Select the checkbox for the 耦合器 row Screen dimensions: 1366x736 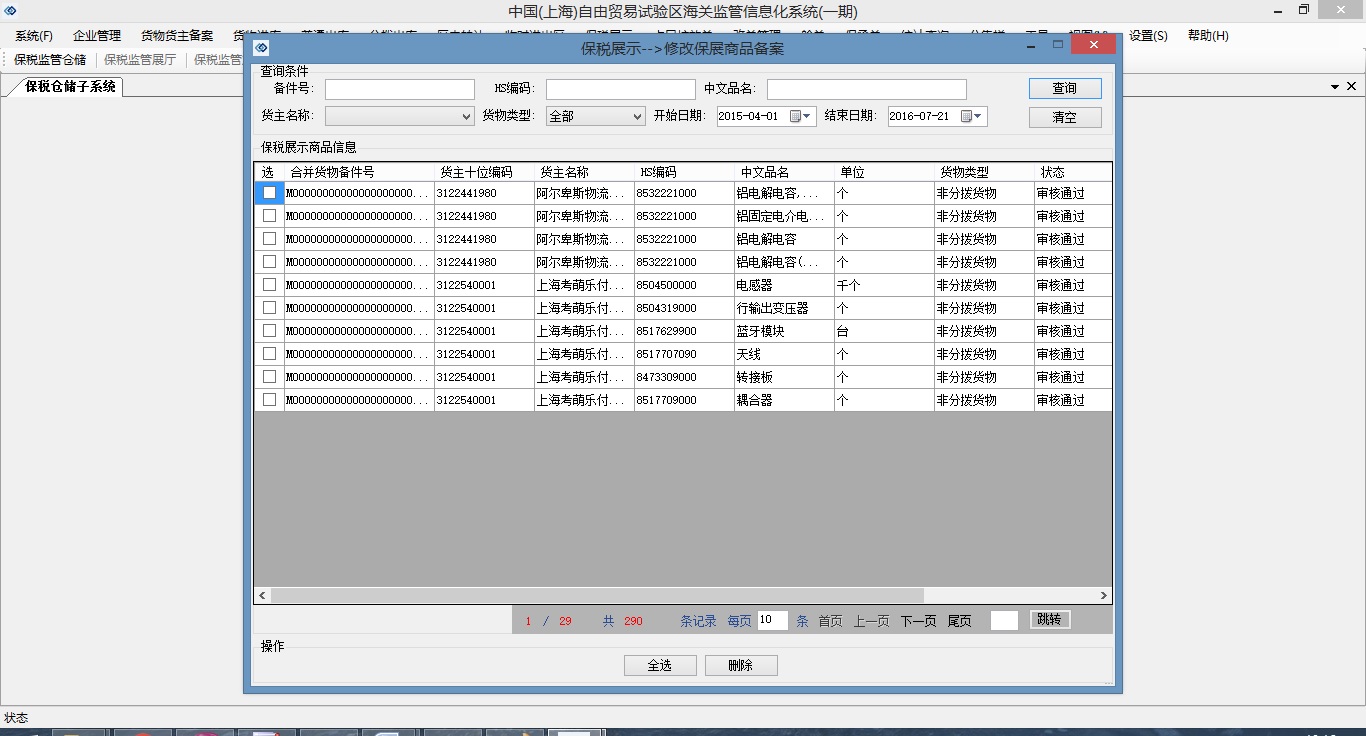click(269, 400)
